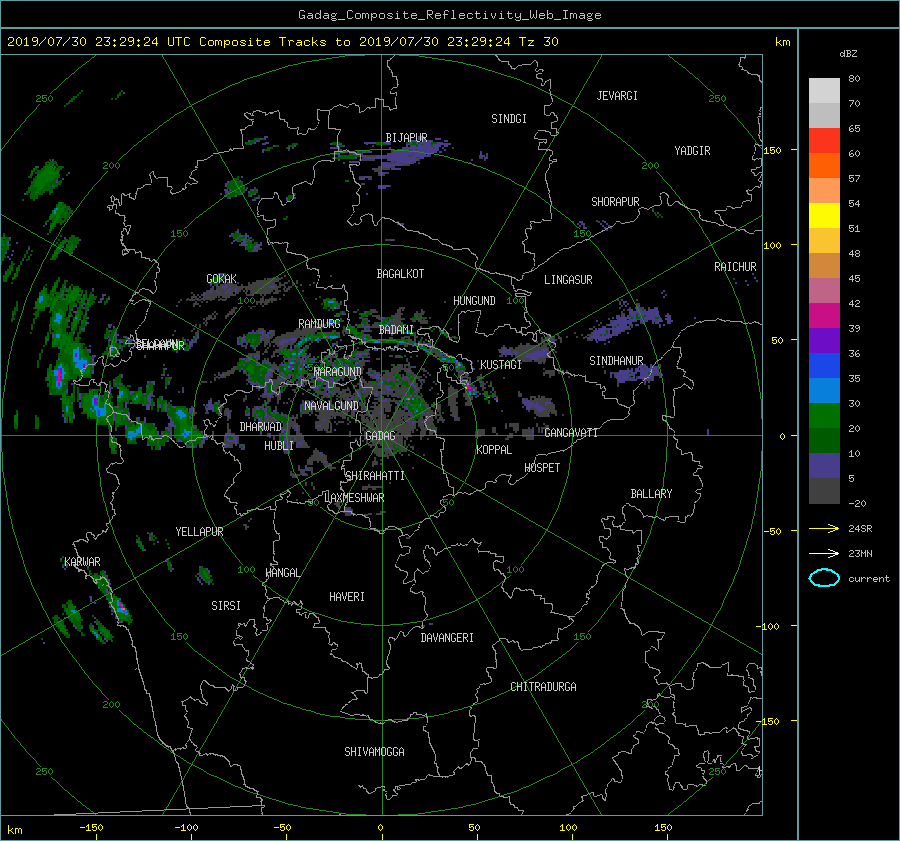Click the YELLAPUR city label
This screenshot has height=841, width=900.
click(199, 532)
